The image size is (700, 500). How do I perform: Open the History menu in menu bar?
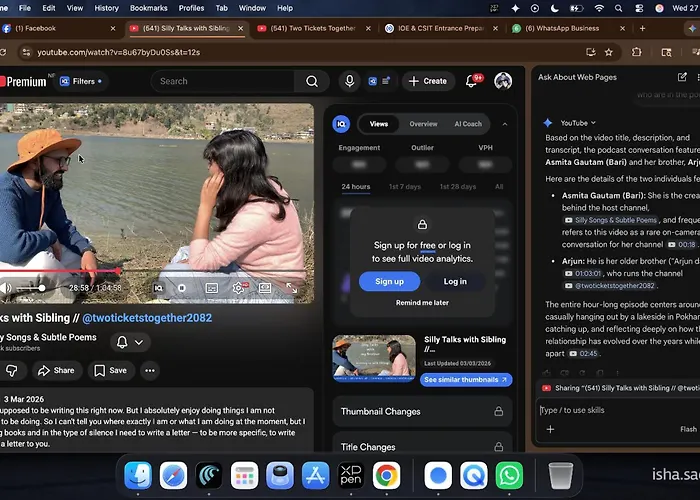coord(106,8)
